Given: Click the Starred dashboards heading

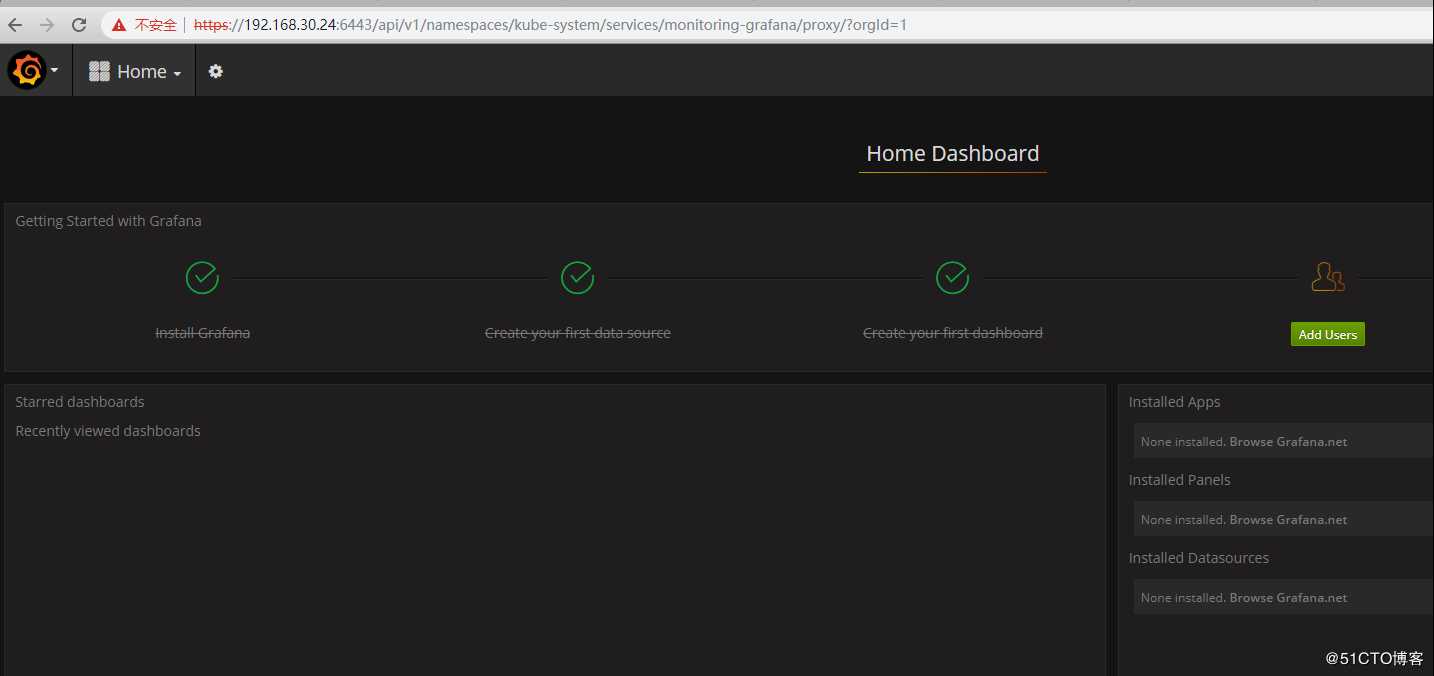Looking at the screenshot, I should (80, 402).
